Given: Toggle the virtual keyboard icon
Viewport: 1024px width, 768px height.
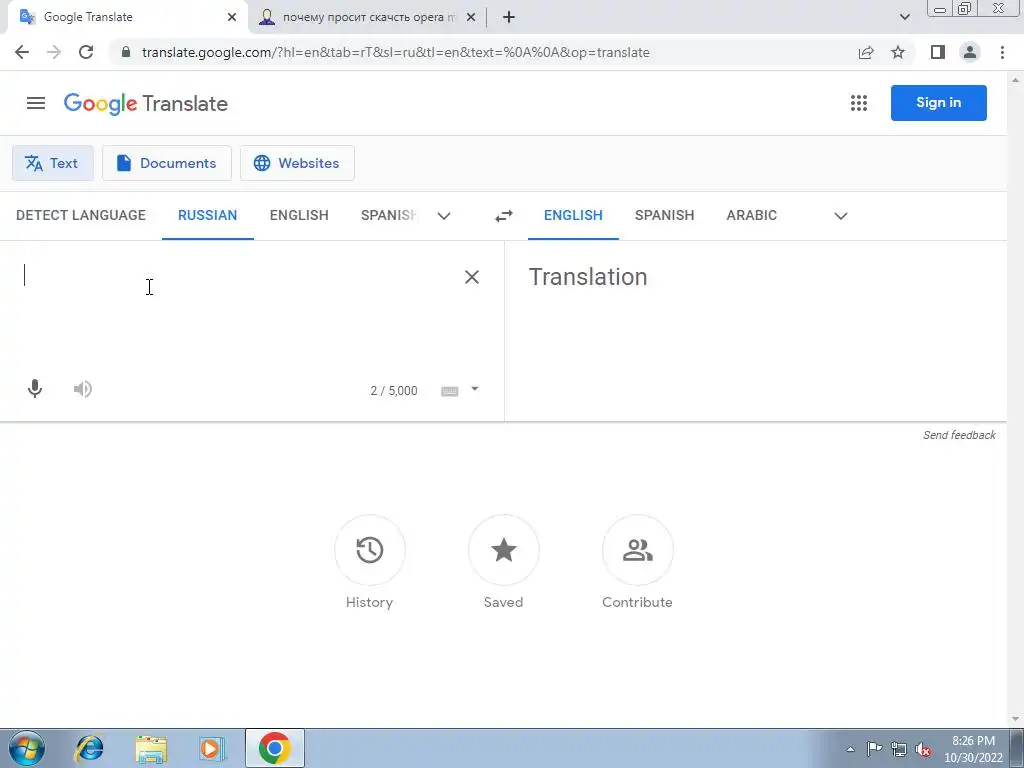Looking at the screenshot, I should pos(449,391).
